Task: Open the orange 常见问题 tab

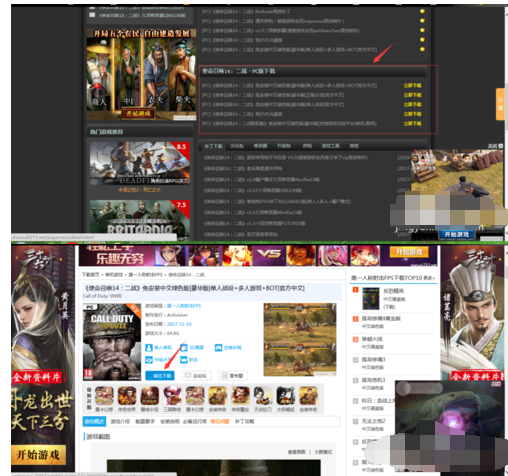Action: point(220,421)
